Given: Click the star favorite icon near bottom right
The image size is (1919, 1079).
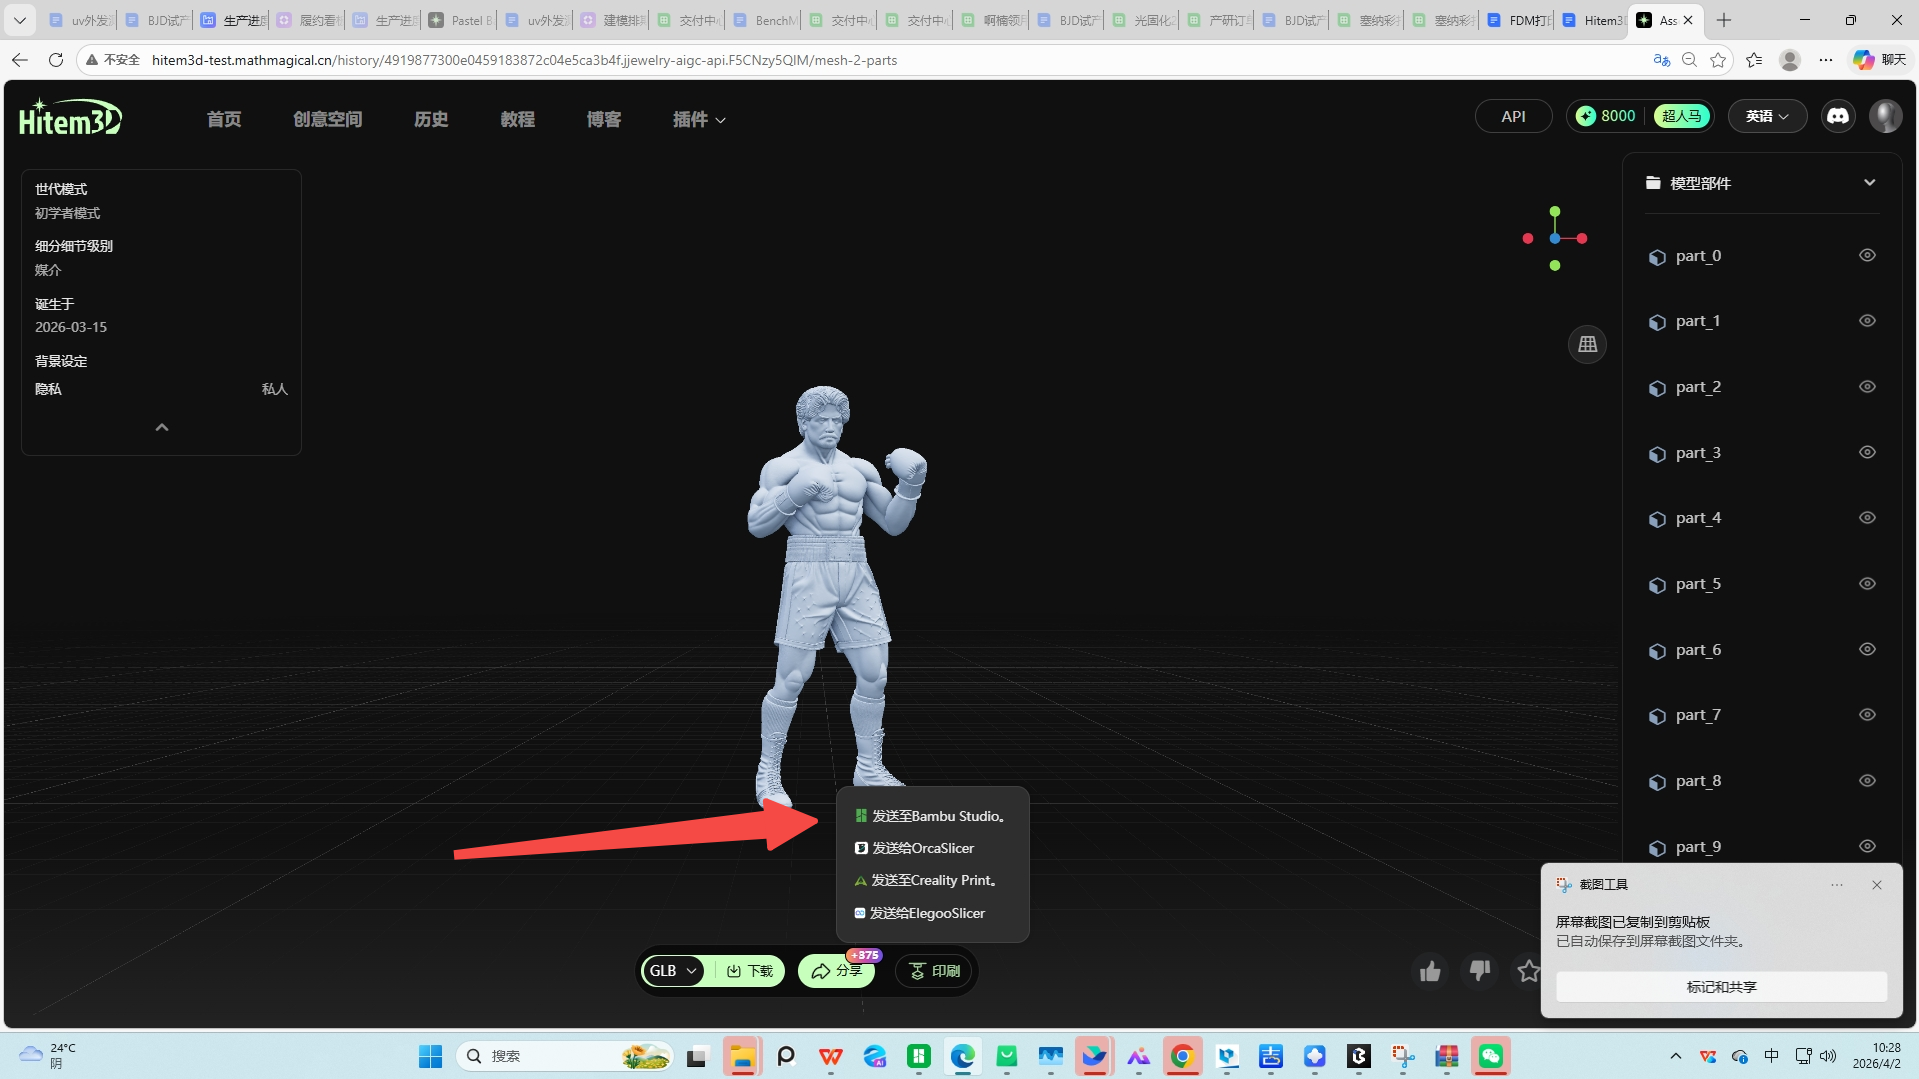Looking at the screenshot, I should 1528,970.
